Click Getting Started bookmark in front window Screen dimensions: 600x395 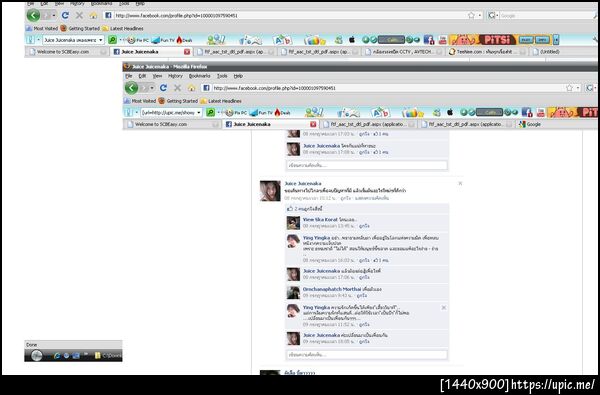[178, 101]
